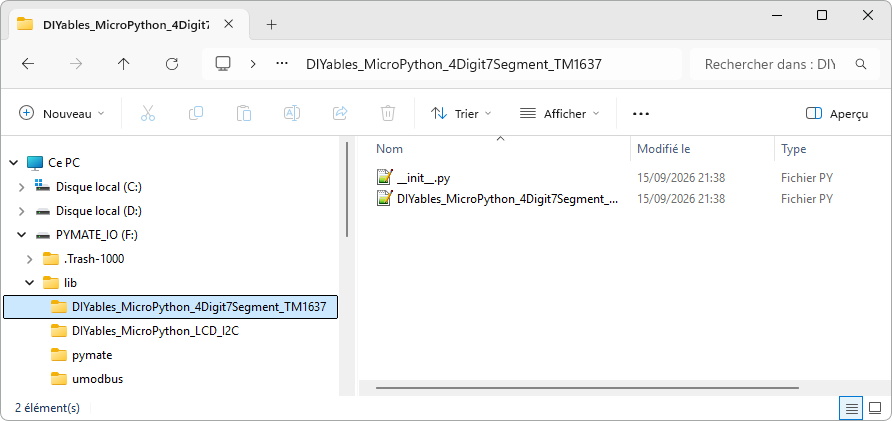892x421 pixels.
Task: Click the PYMATE_IO (F:) drive icon
Action: pyautogui.click(x=42, y=235)
